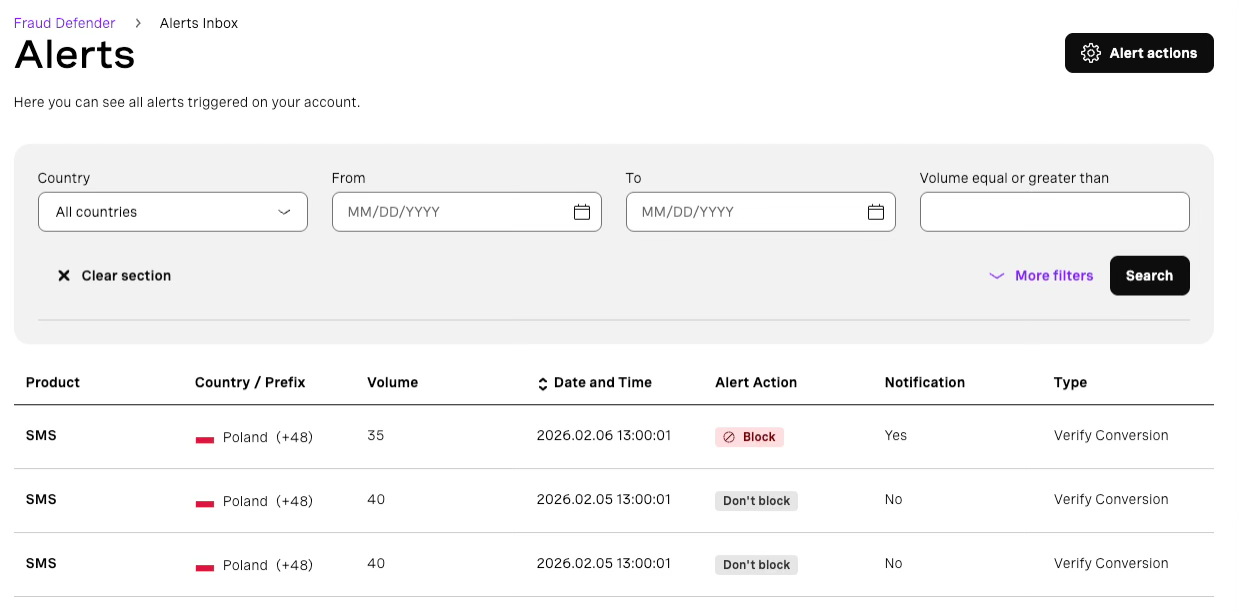Click the Notification column header
The width and height of the screenshot is (1239, 611).
(x=925, y=382)
